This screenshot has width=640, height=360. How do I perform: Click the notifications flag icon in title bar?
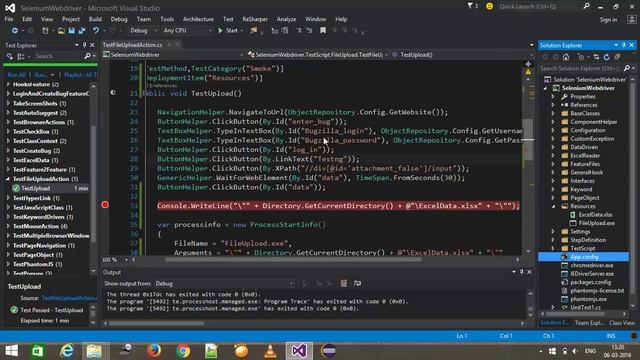[x=472, y=6]
